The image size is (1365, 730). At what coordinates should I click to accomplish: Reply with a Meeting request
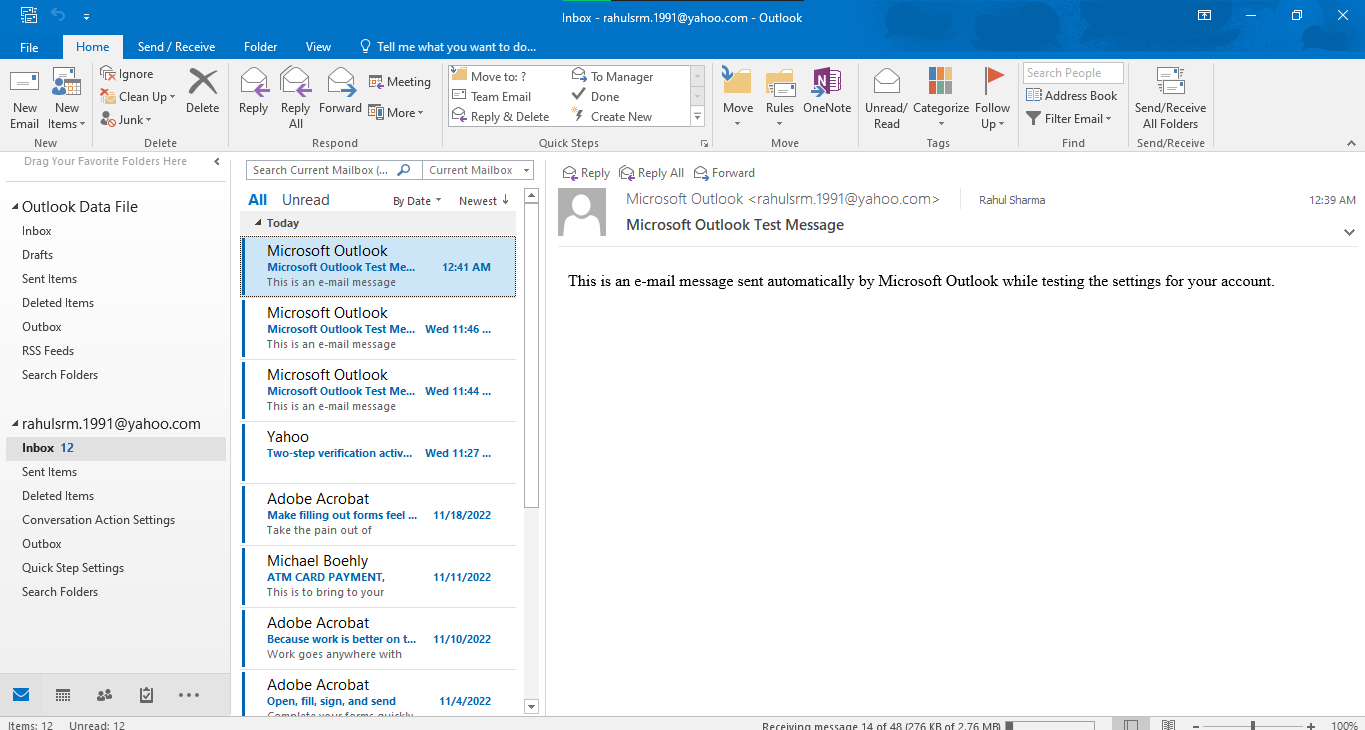coord(399,82)
